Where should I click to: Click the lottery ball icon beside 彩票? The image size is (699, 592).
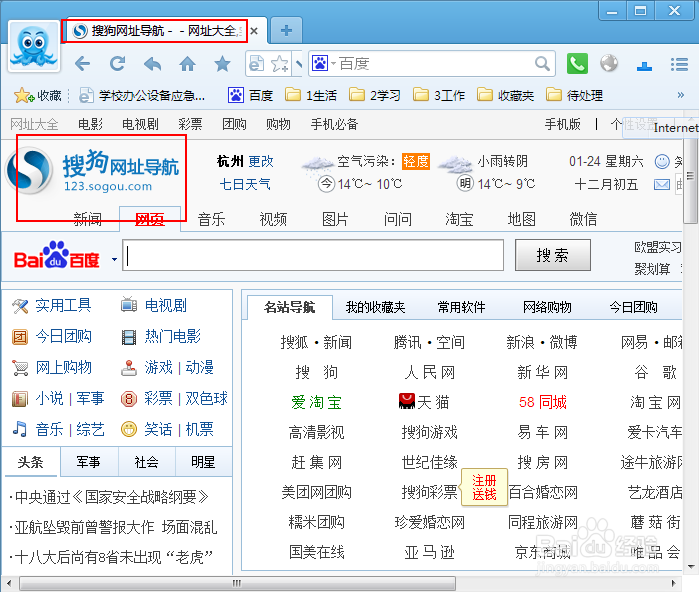[129, 399]
